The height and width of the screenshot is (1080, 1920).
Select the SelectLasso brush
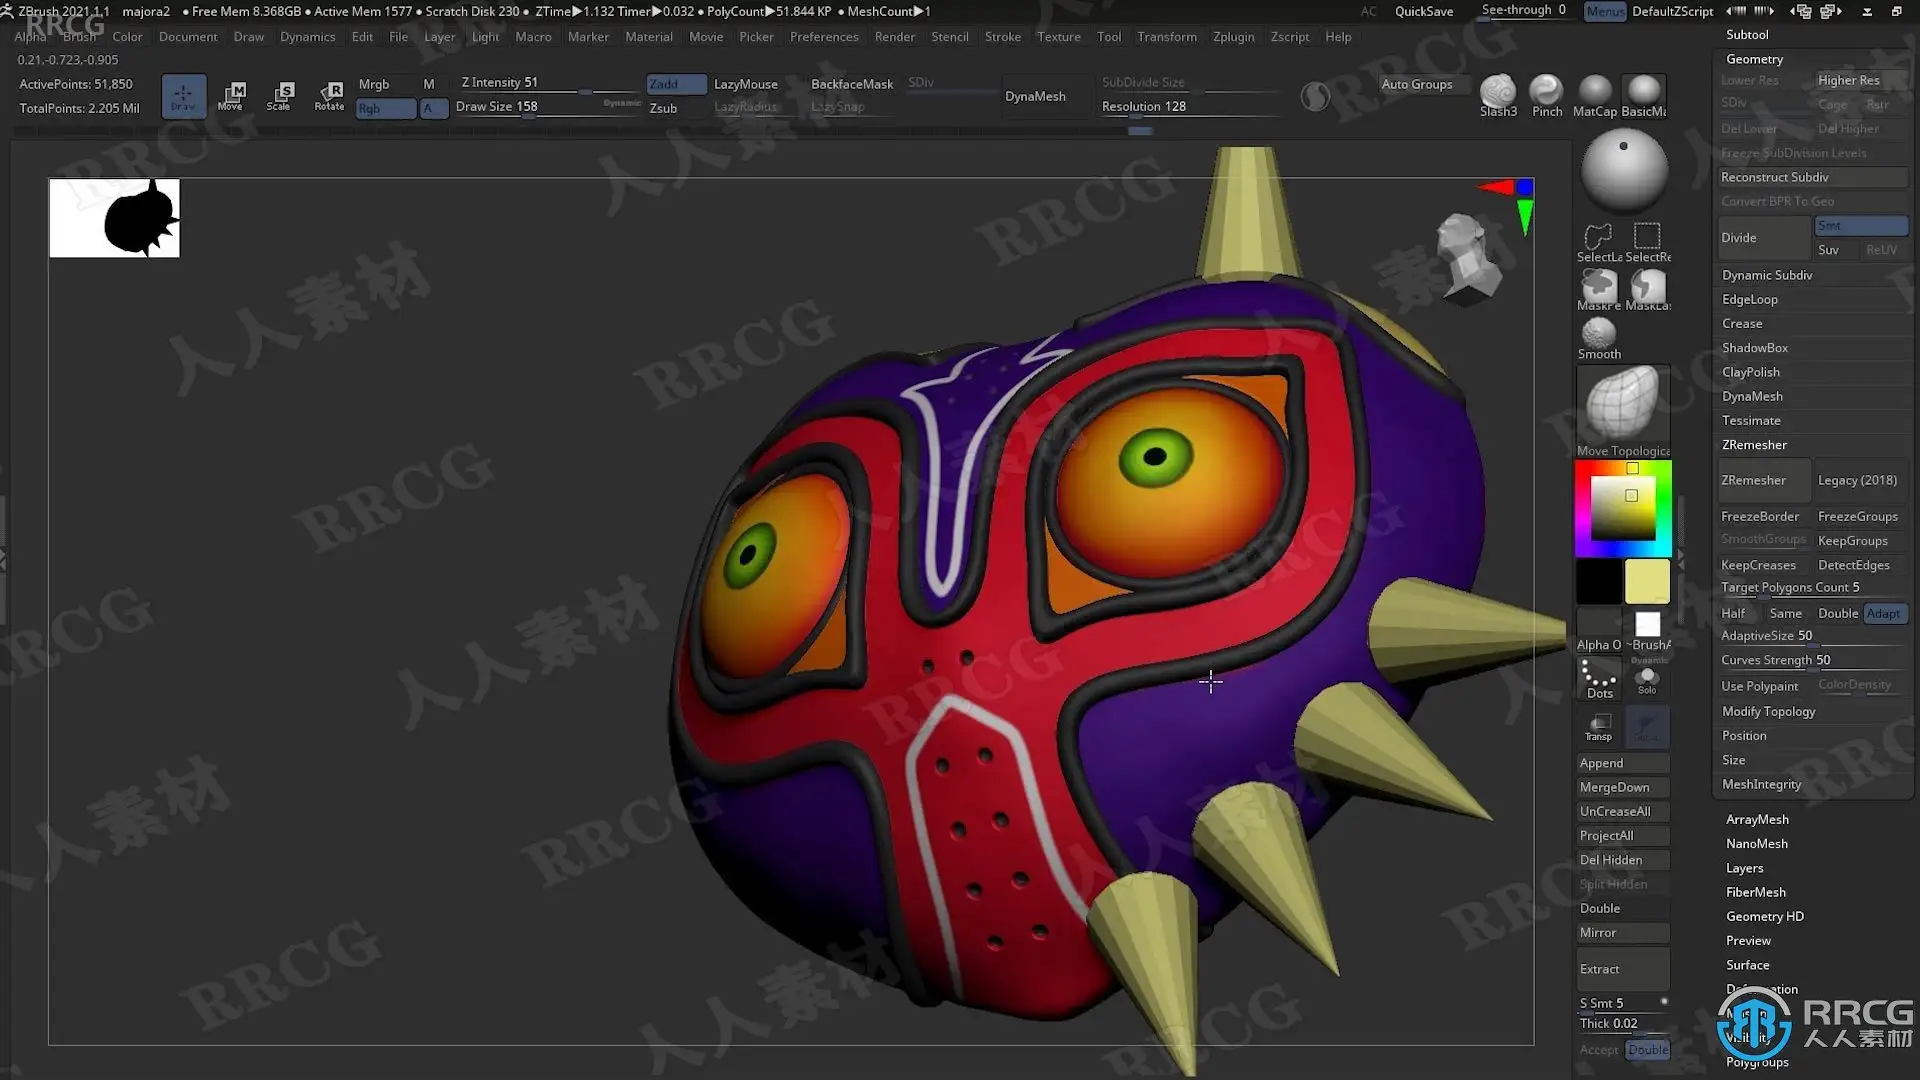tap(1599, 242)
